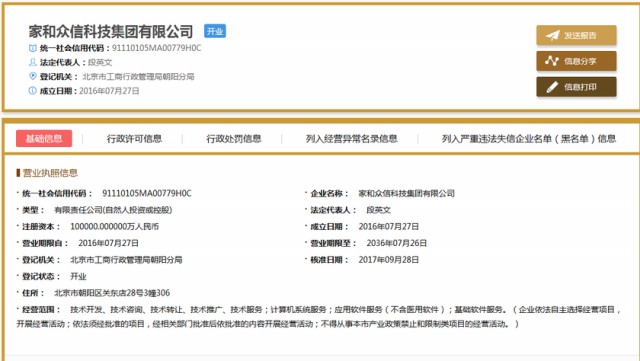The height and width of the screenshot is (361, 640).
Task: Click the 核准日期 value 2017年09月28日
Action: [x=389, y=260]
